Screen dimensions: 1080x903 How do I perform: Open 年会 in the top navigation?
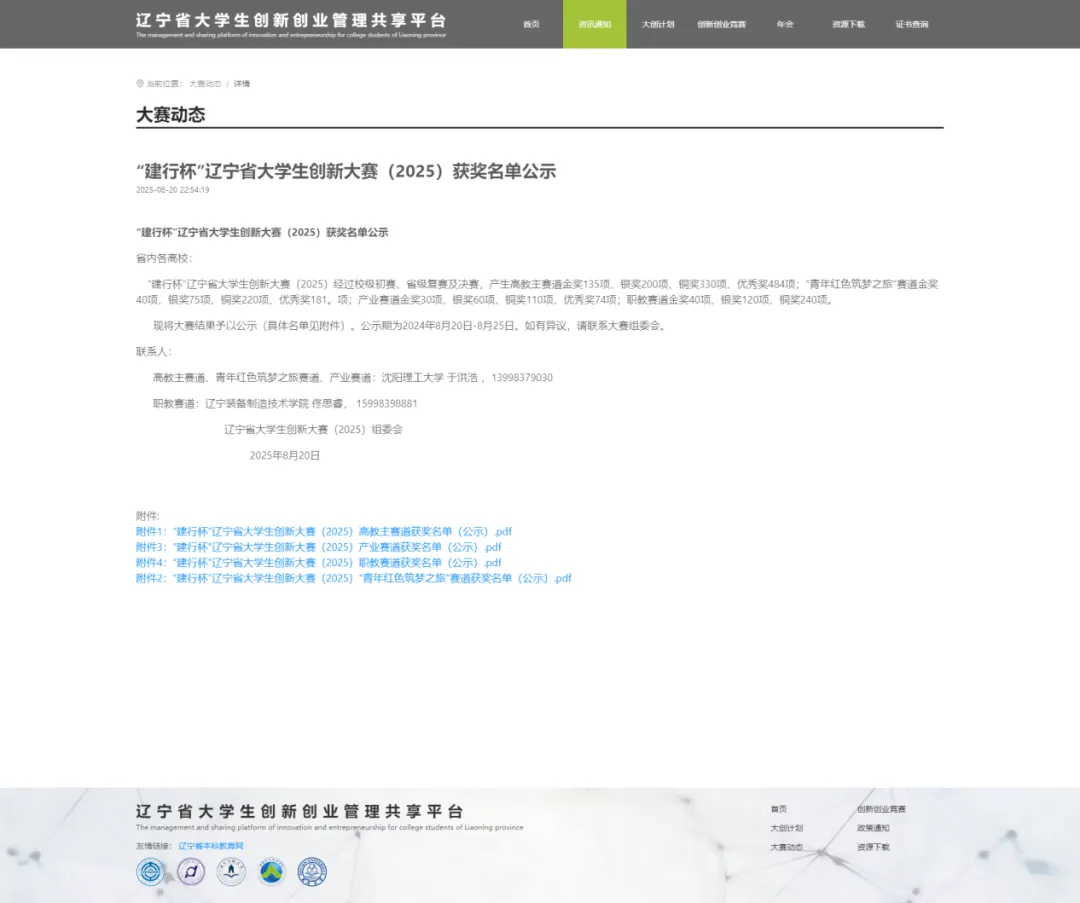785,24
